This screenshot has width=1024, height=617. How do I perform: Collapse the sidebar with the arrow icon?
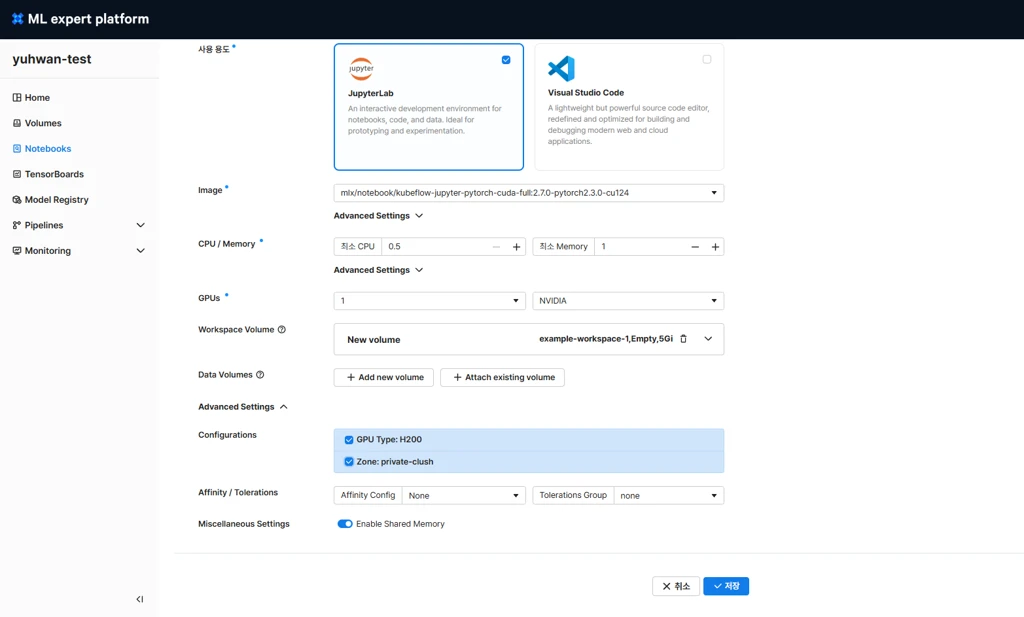(140, 599)
